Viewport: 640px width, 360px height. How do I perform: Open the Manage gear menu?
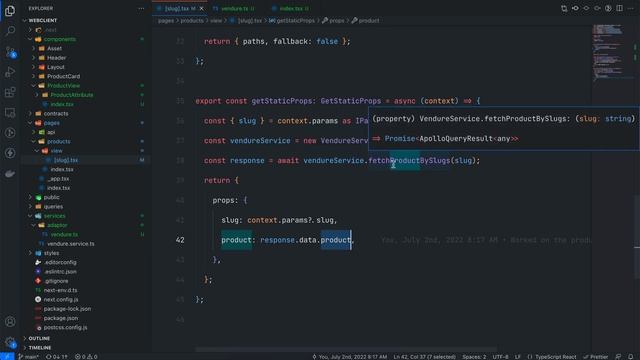click(10, 342)
